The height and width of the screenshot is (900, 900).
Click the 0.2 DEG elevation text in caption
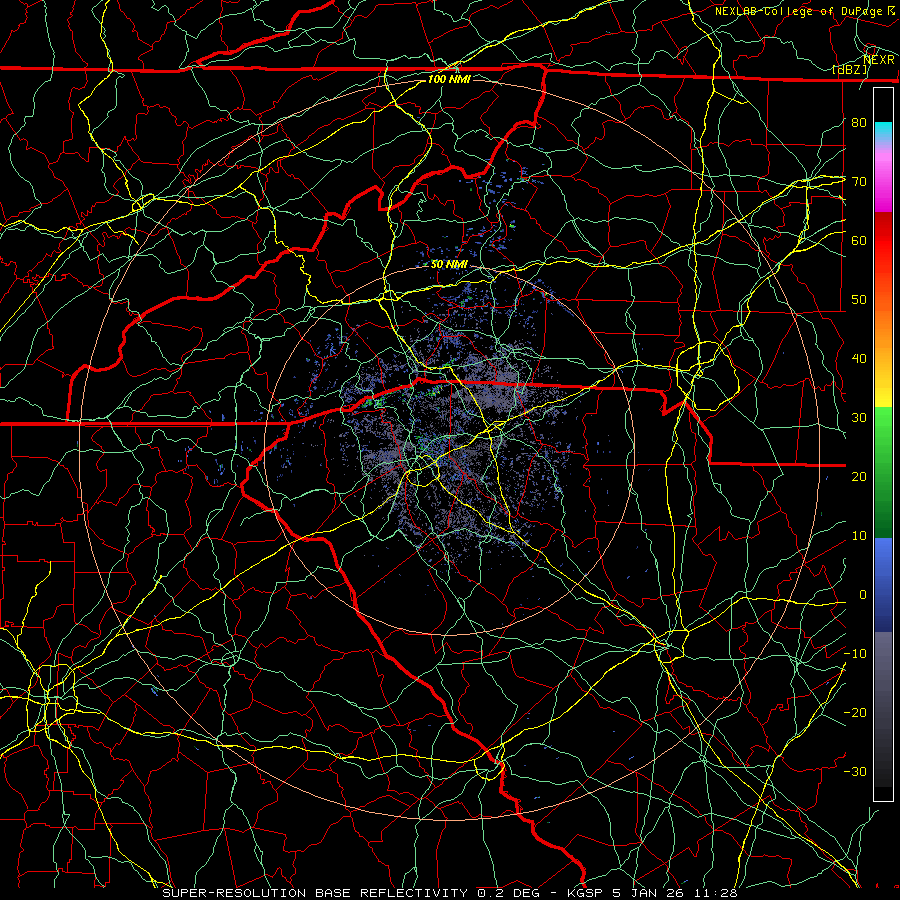click(x=508, y=893)
